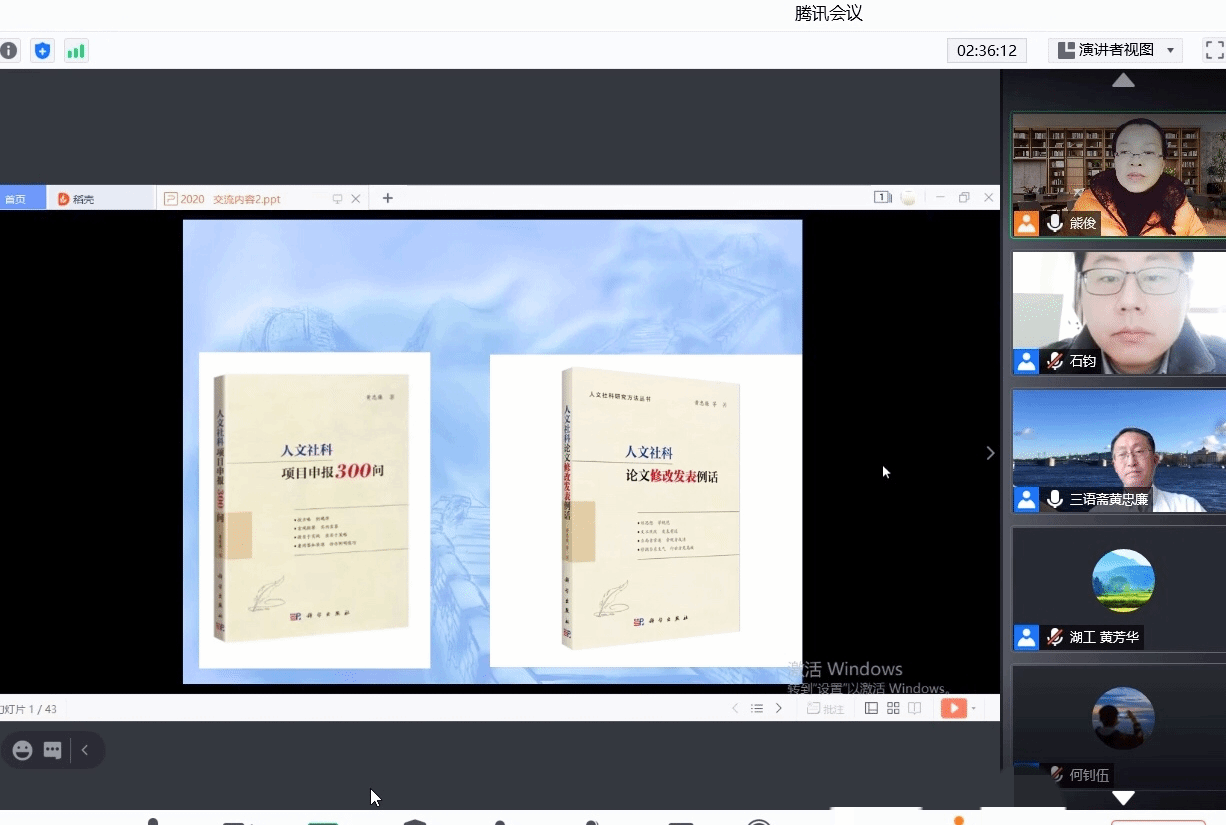Collapse the reaction bar with left chevron
The image size is (1226, 825).
click(85, 750)
